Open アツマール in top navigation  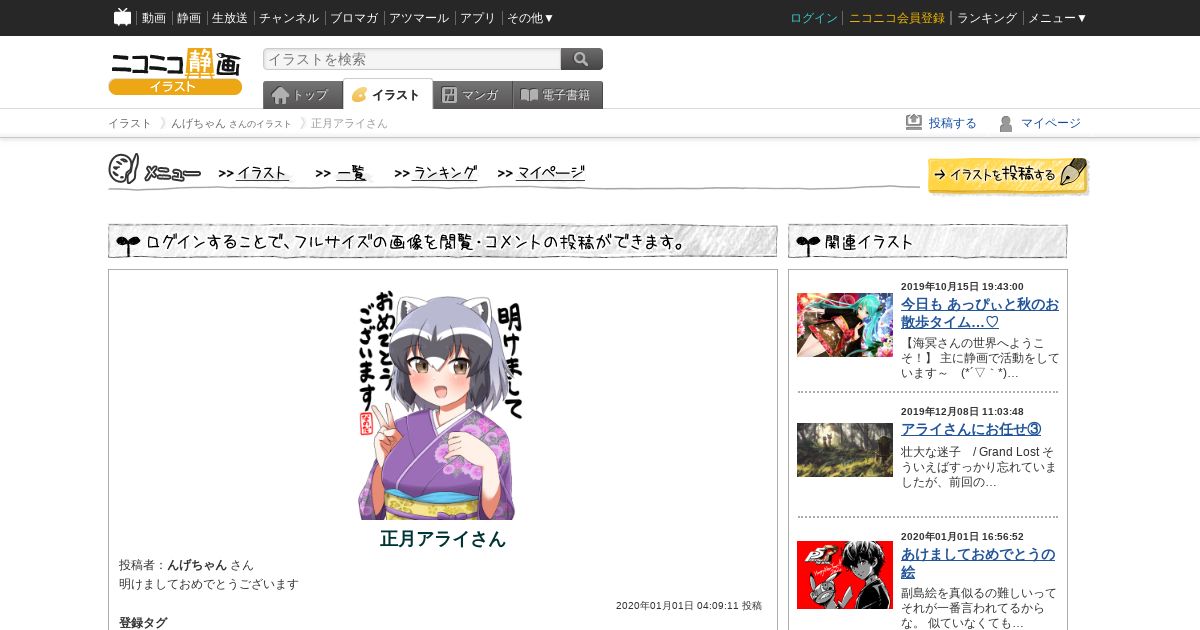point(419,18)
